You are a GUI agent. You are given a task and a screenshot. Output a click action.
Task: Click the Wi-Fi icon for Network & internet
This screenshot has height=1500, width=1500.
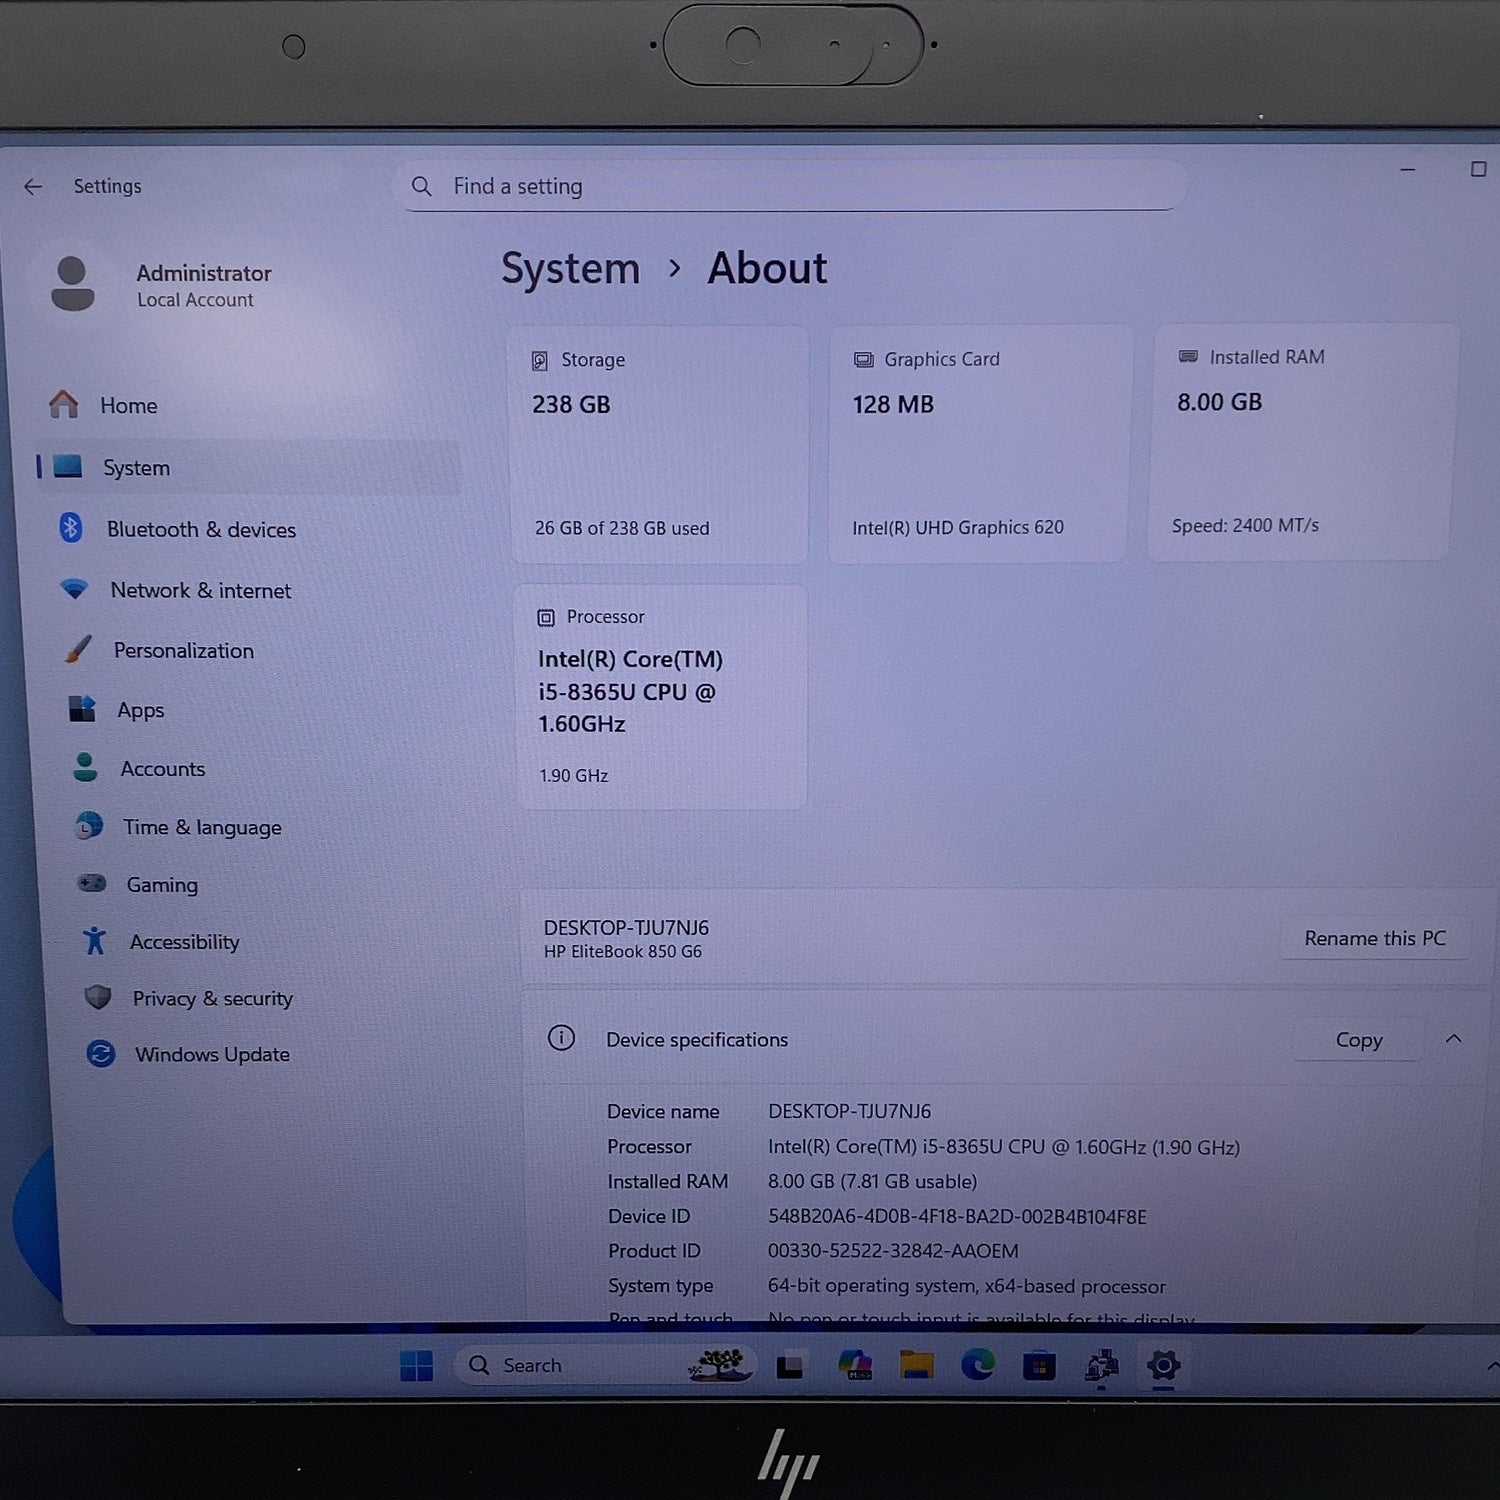74,589
